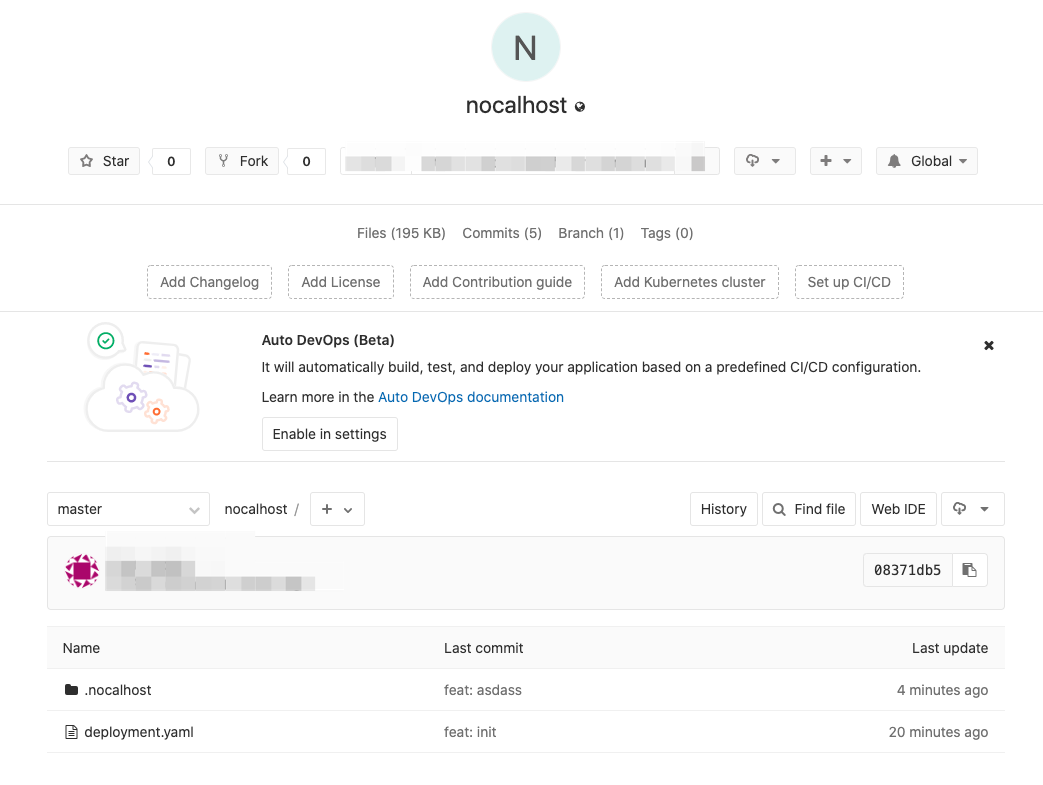Screen dimensions: 1043x785
Task: Open the master branch selector
Action: point(128,509)
